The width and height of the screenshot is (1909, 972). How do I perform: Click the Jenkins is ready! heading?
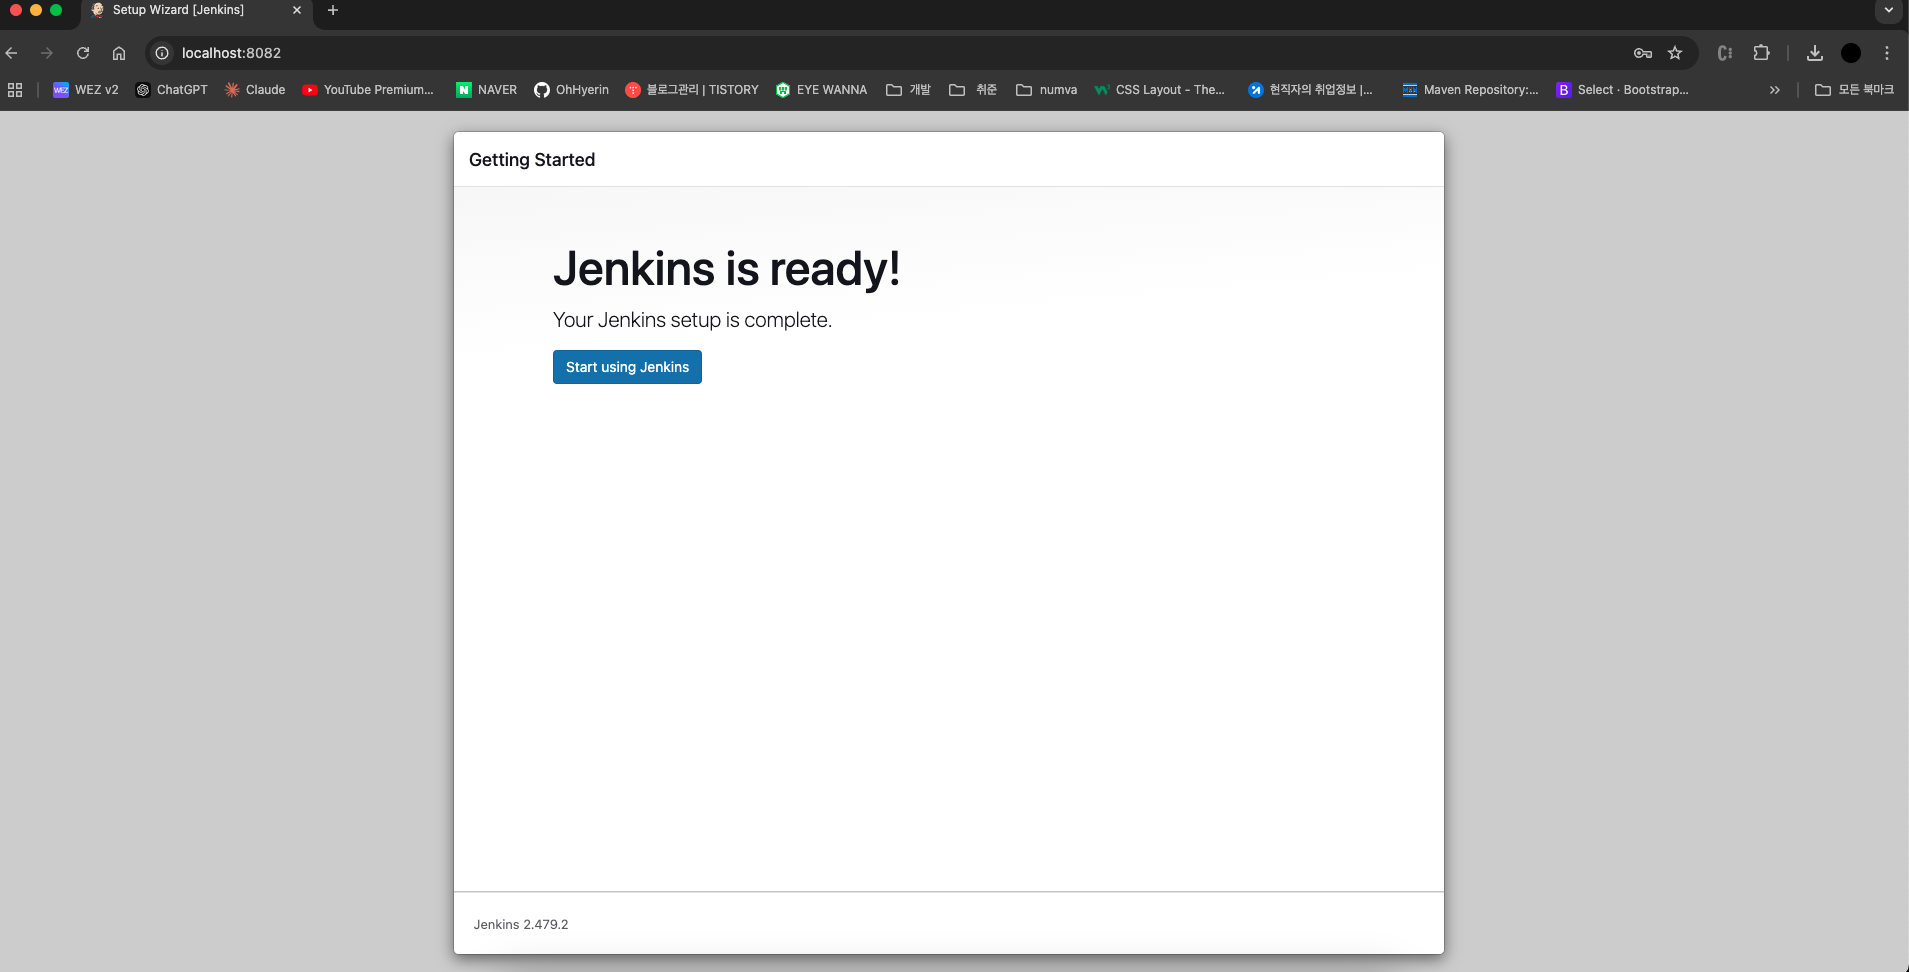coord(726,268)
